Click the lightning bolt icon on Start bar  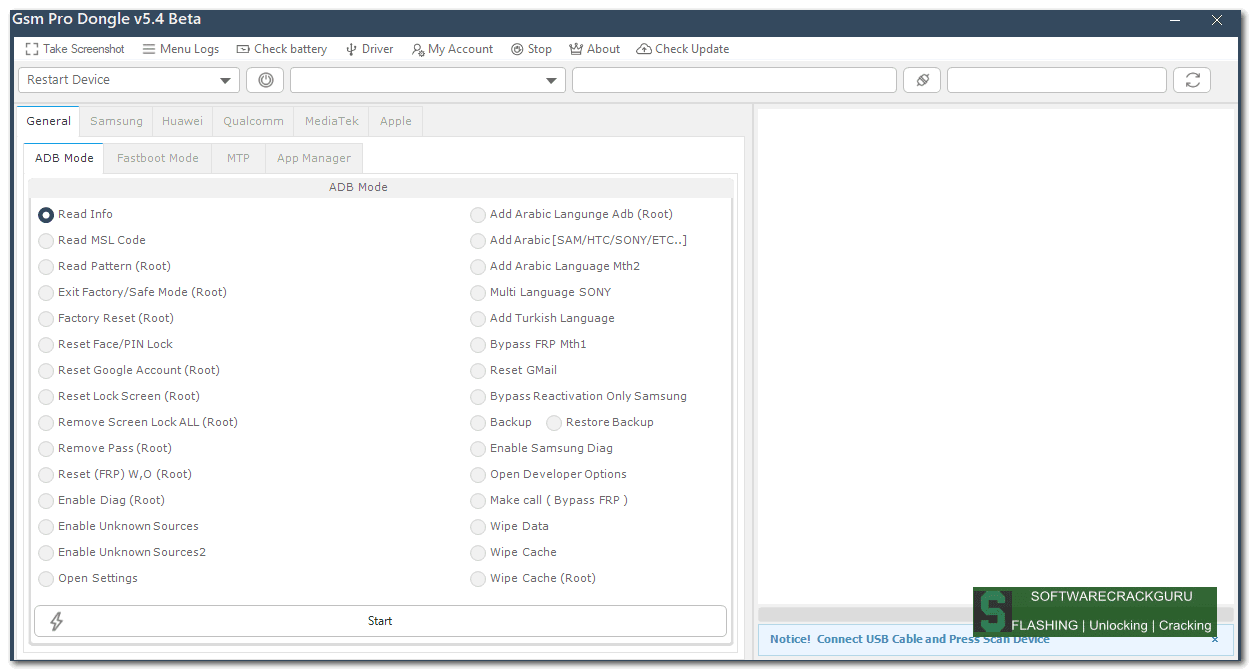pyautogui.click(x=56, y=621)
